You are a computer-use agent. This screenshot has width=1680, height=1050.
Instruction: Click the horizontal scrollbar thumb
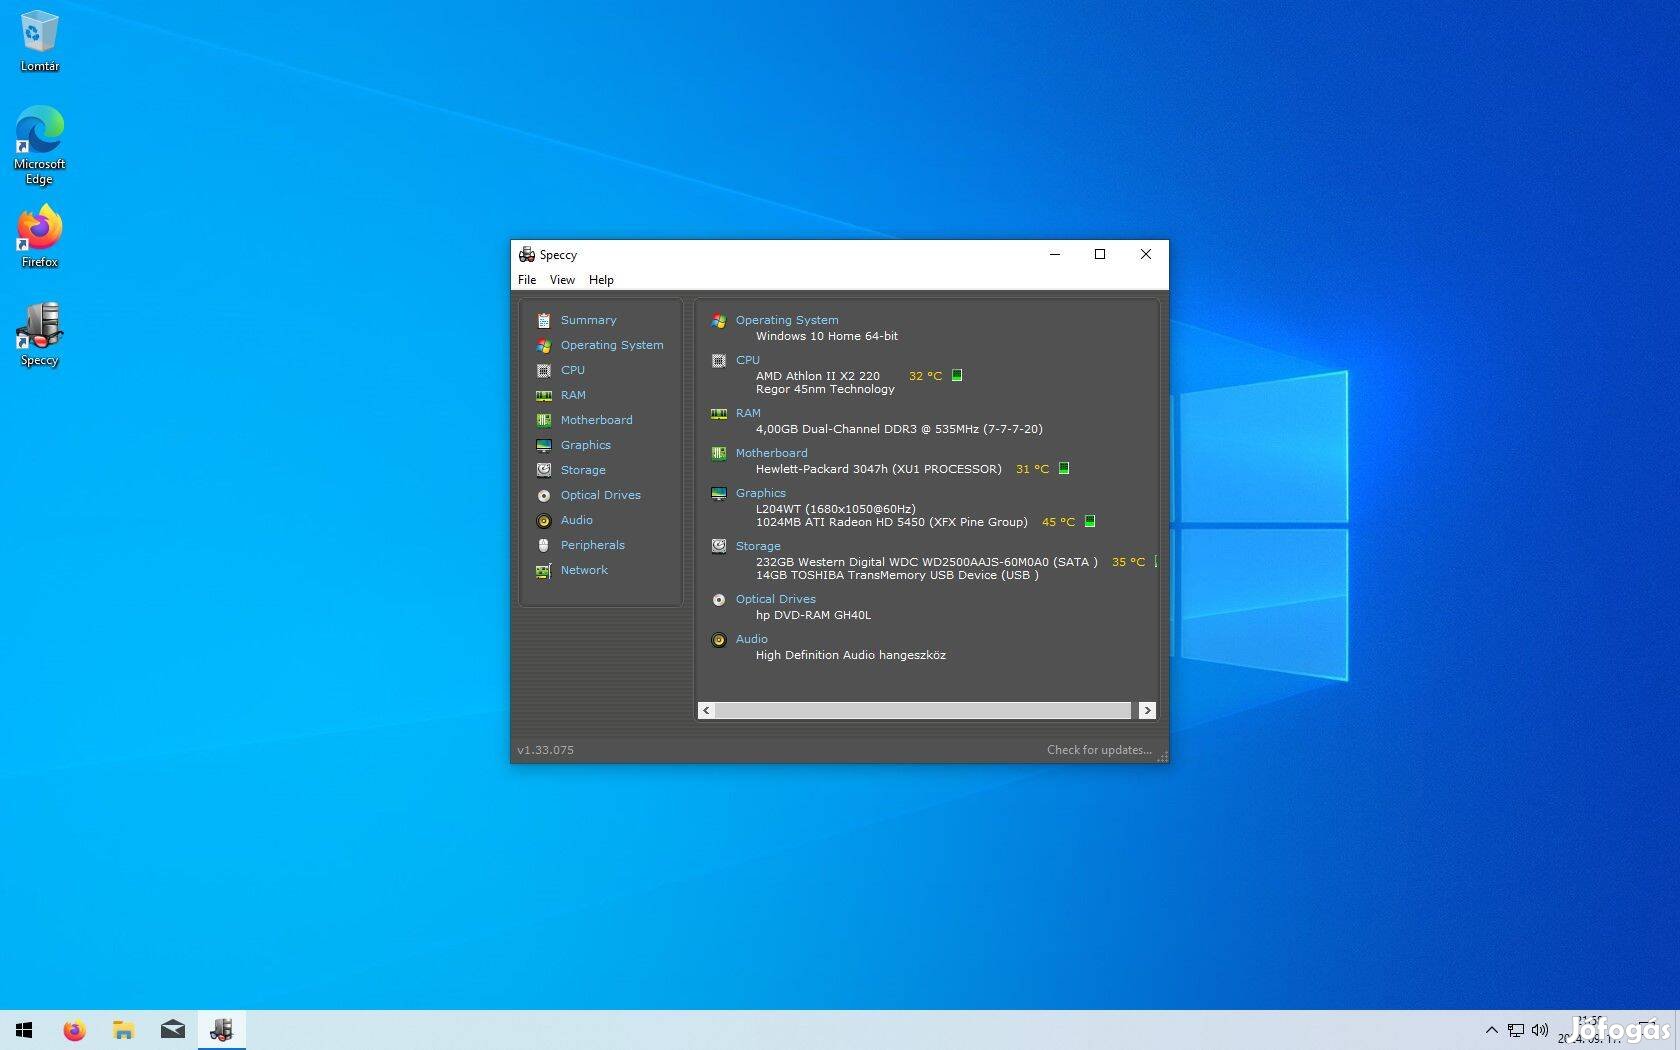(923, 710)
